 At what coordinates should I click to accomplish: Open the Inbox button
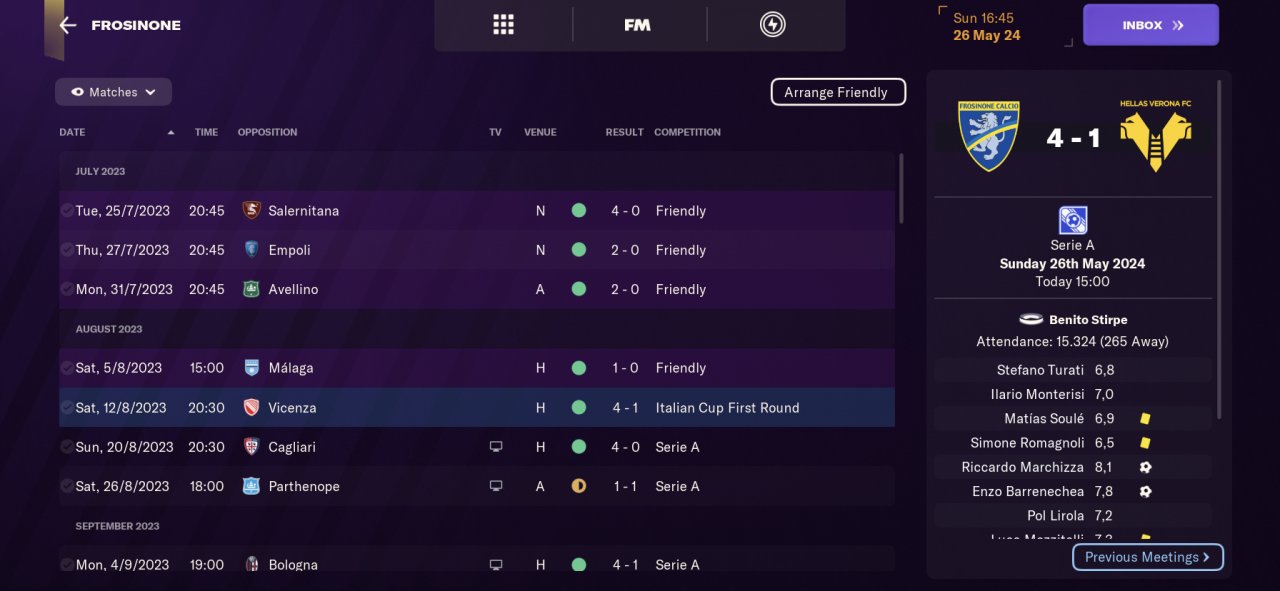coord(1150,25)
